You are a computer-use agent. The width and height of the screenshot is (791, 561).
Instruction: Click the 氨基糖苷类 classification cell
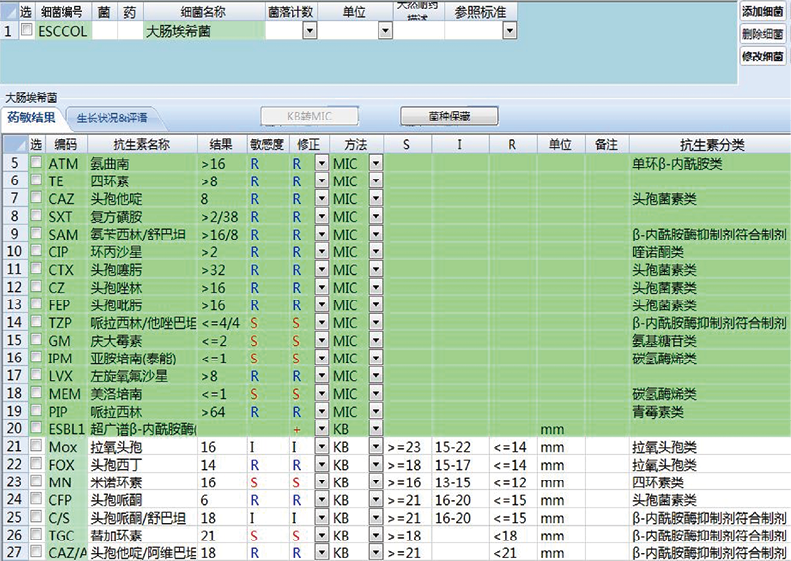pos(709,341)
